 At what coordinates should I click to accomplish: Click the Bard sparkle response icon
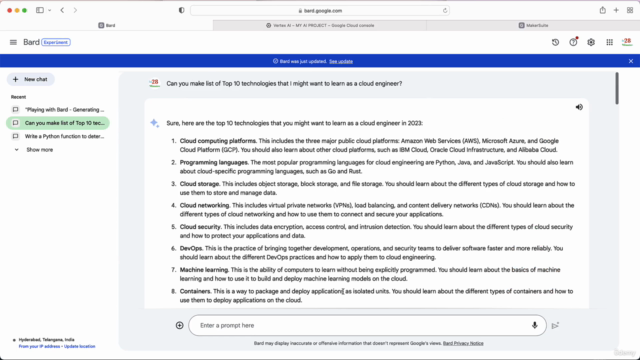(x=154, y=123)
